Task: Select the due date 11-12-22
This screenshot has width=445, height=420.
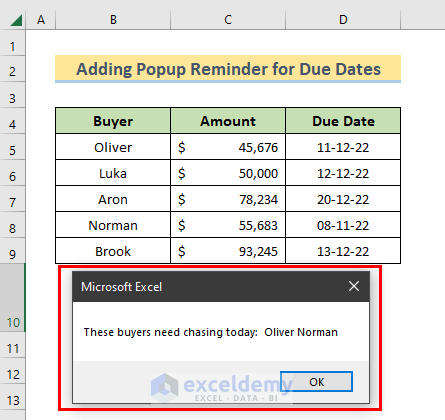Action: click(343, 147)
